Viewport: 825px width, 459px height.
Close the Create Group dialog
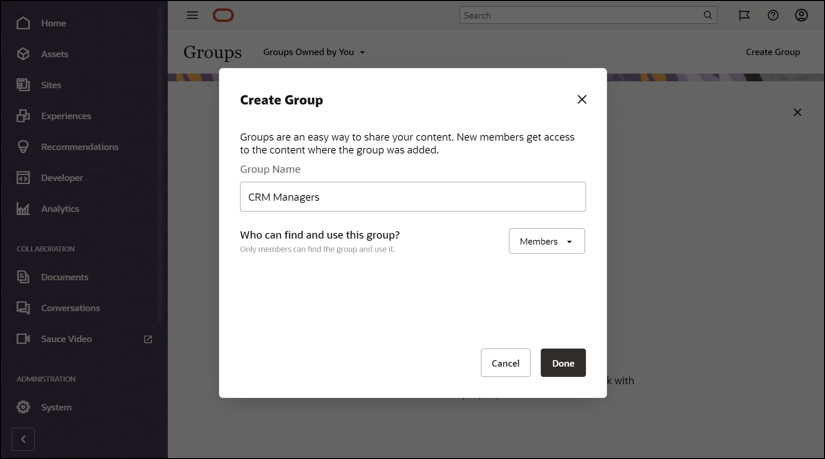click(x=582, y=99)
